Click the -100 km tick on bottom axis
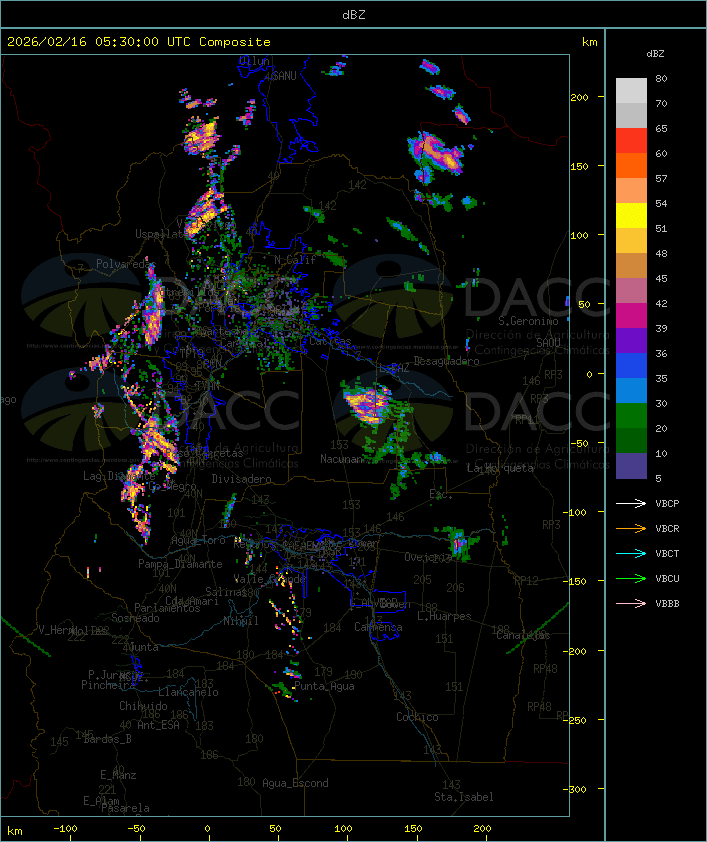 click(65, 829)
